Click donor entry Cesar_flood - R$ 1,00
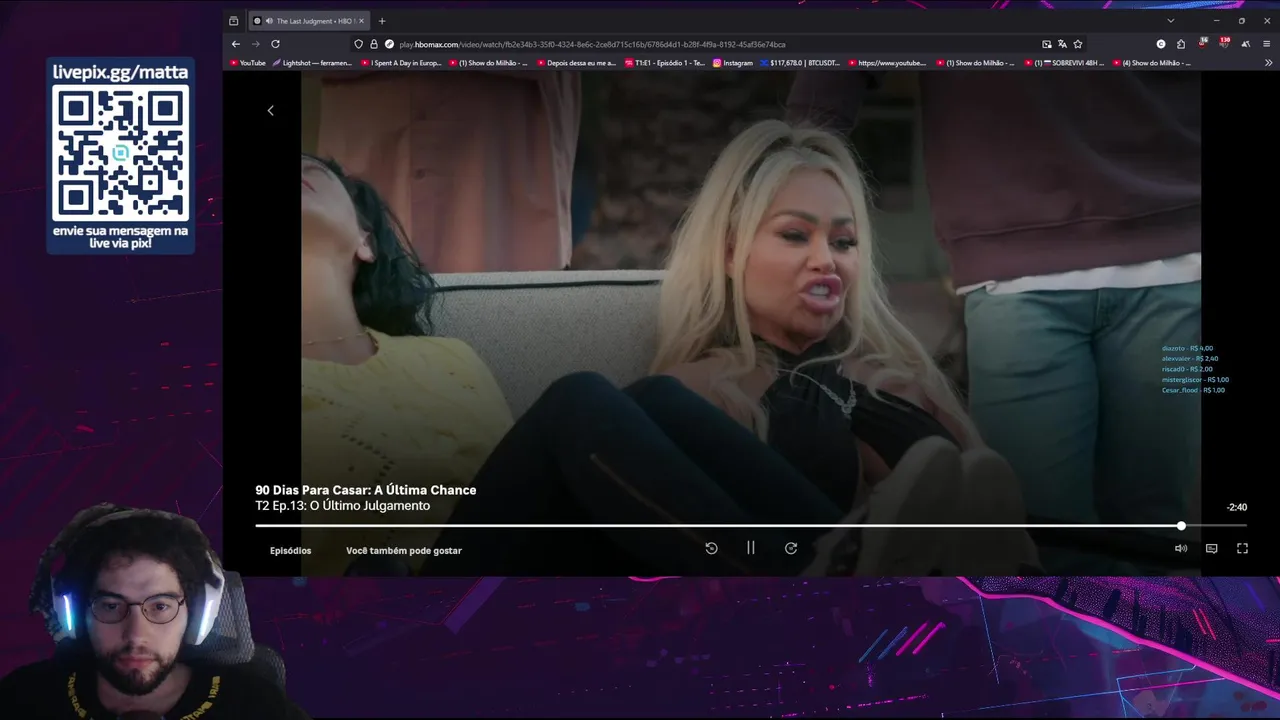Screen dimensions: 1280x720 [x=1193, y=390]
